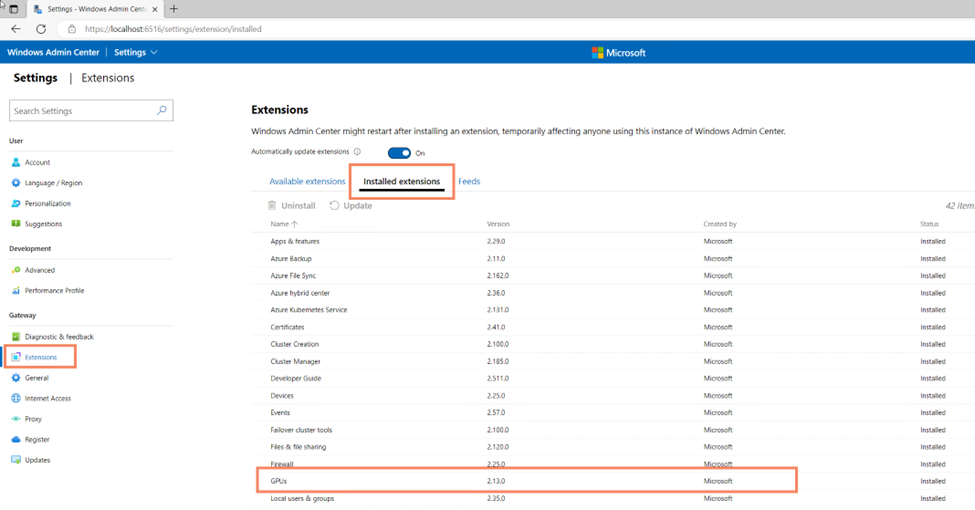Screen dimensions: 975x510
Task: Select the Devices extension row
Action: pyautogui.click(x=612, y=395)
